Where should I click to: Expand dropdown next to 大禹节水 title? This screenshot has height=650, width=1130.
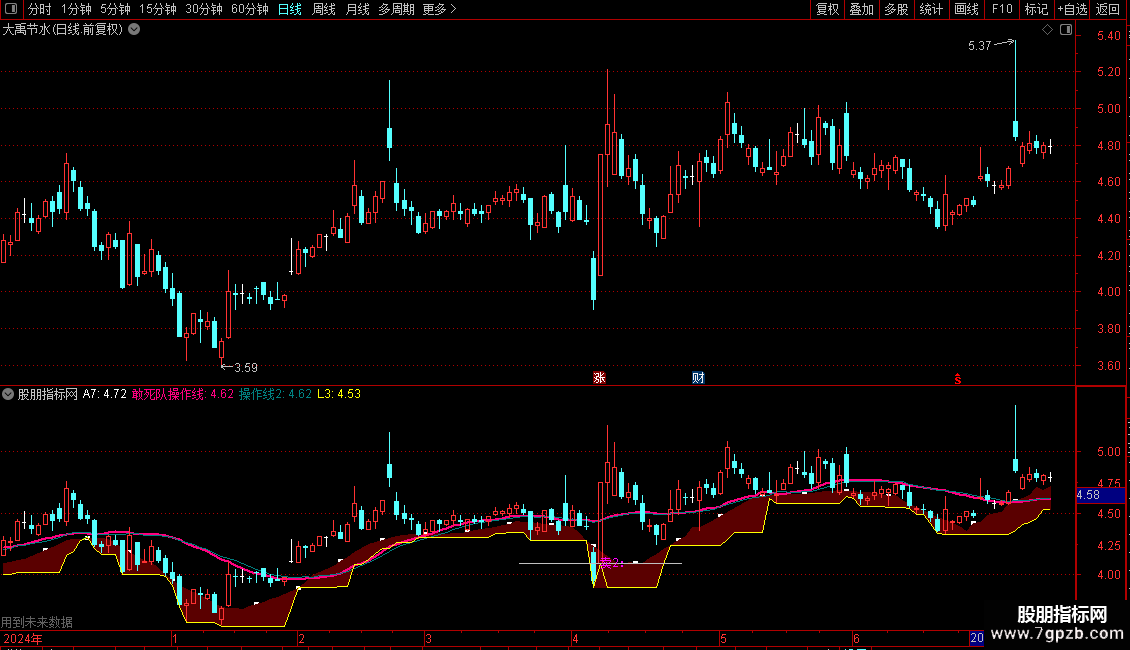click(x=134, y=30)
